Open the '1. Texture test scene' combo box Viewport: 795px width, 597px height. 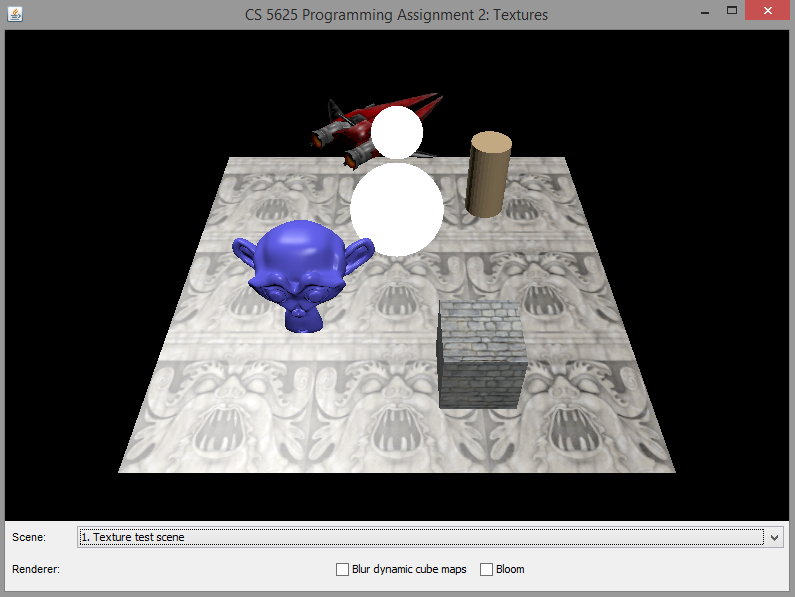pyautogui.click(x=422, y=537)
